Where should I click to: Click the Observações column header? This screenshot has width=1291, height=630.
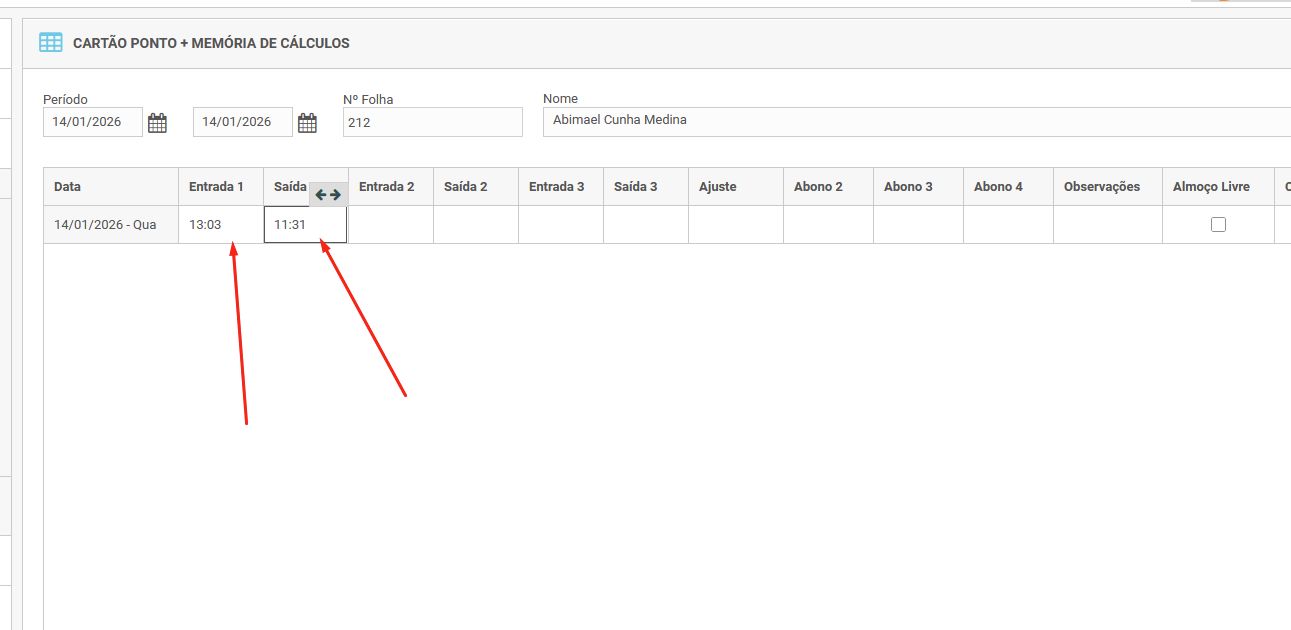coord(1107,187)
